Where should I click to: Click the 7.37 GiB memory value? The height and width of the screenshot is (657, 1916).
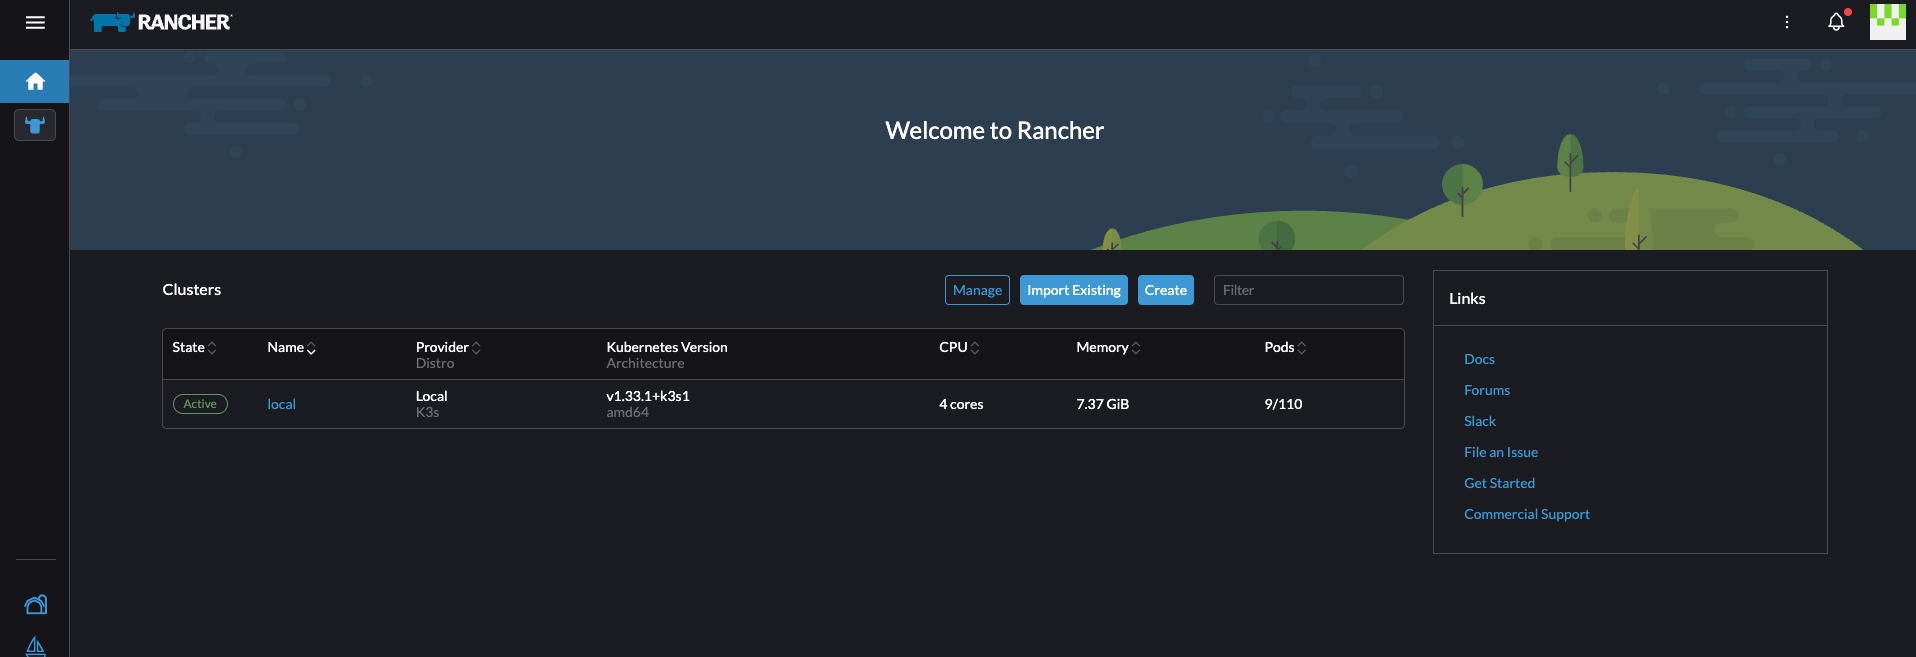[x=1102, y=404]
